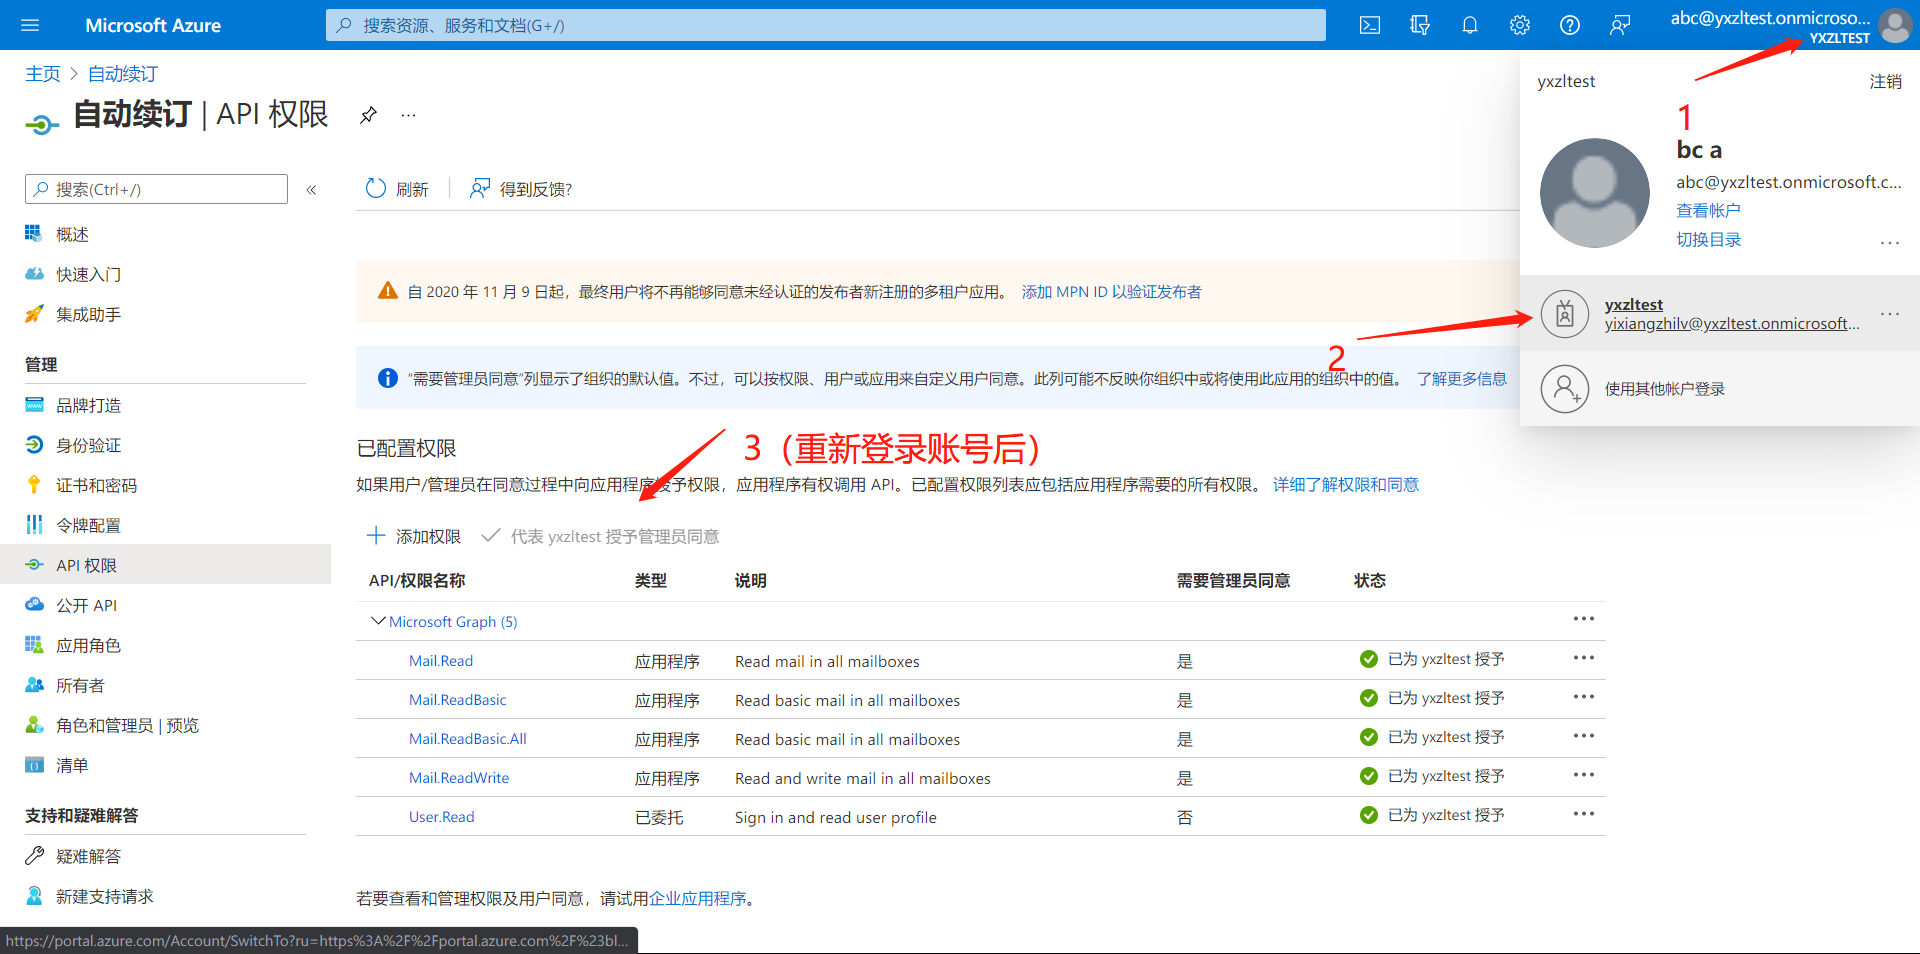The width and height of the screenshot is (1920, 954).
Task: Open 公开 API in the sidebar menu
Action: point(86,606)
